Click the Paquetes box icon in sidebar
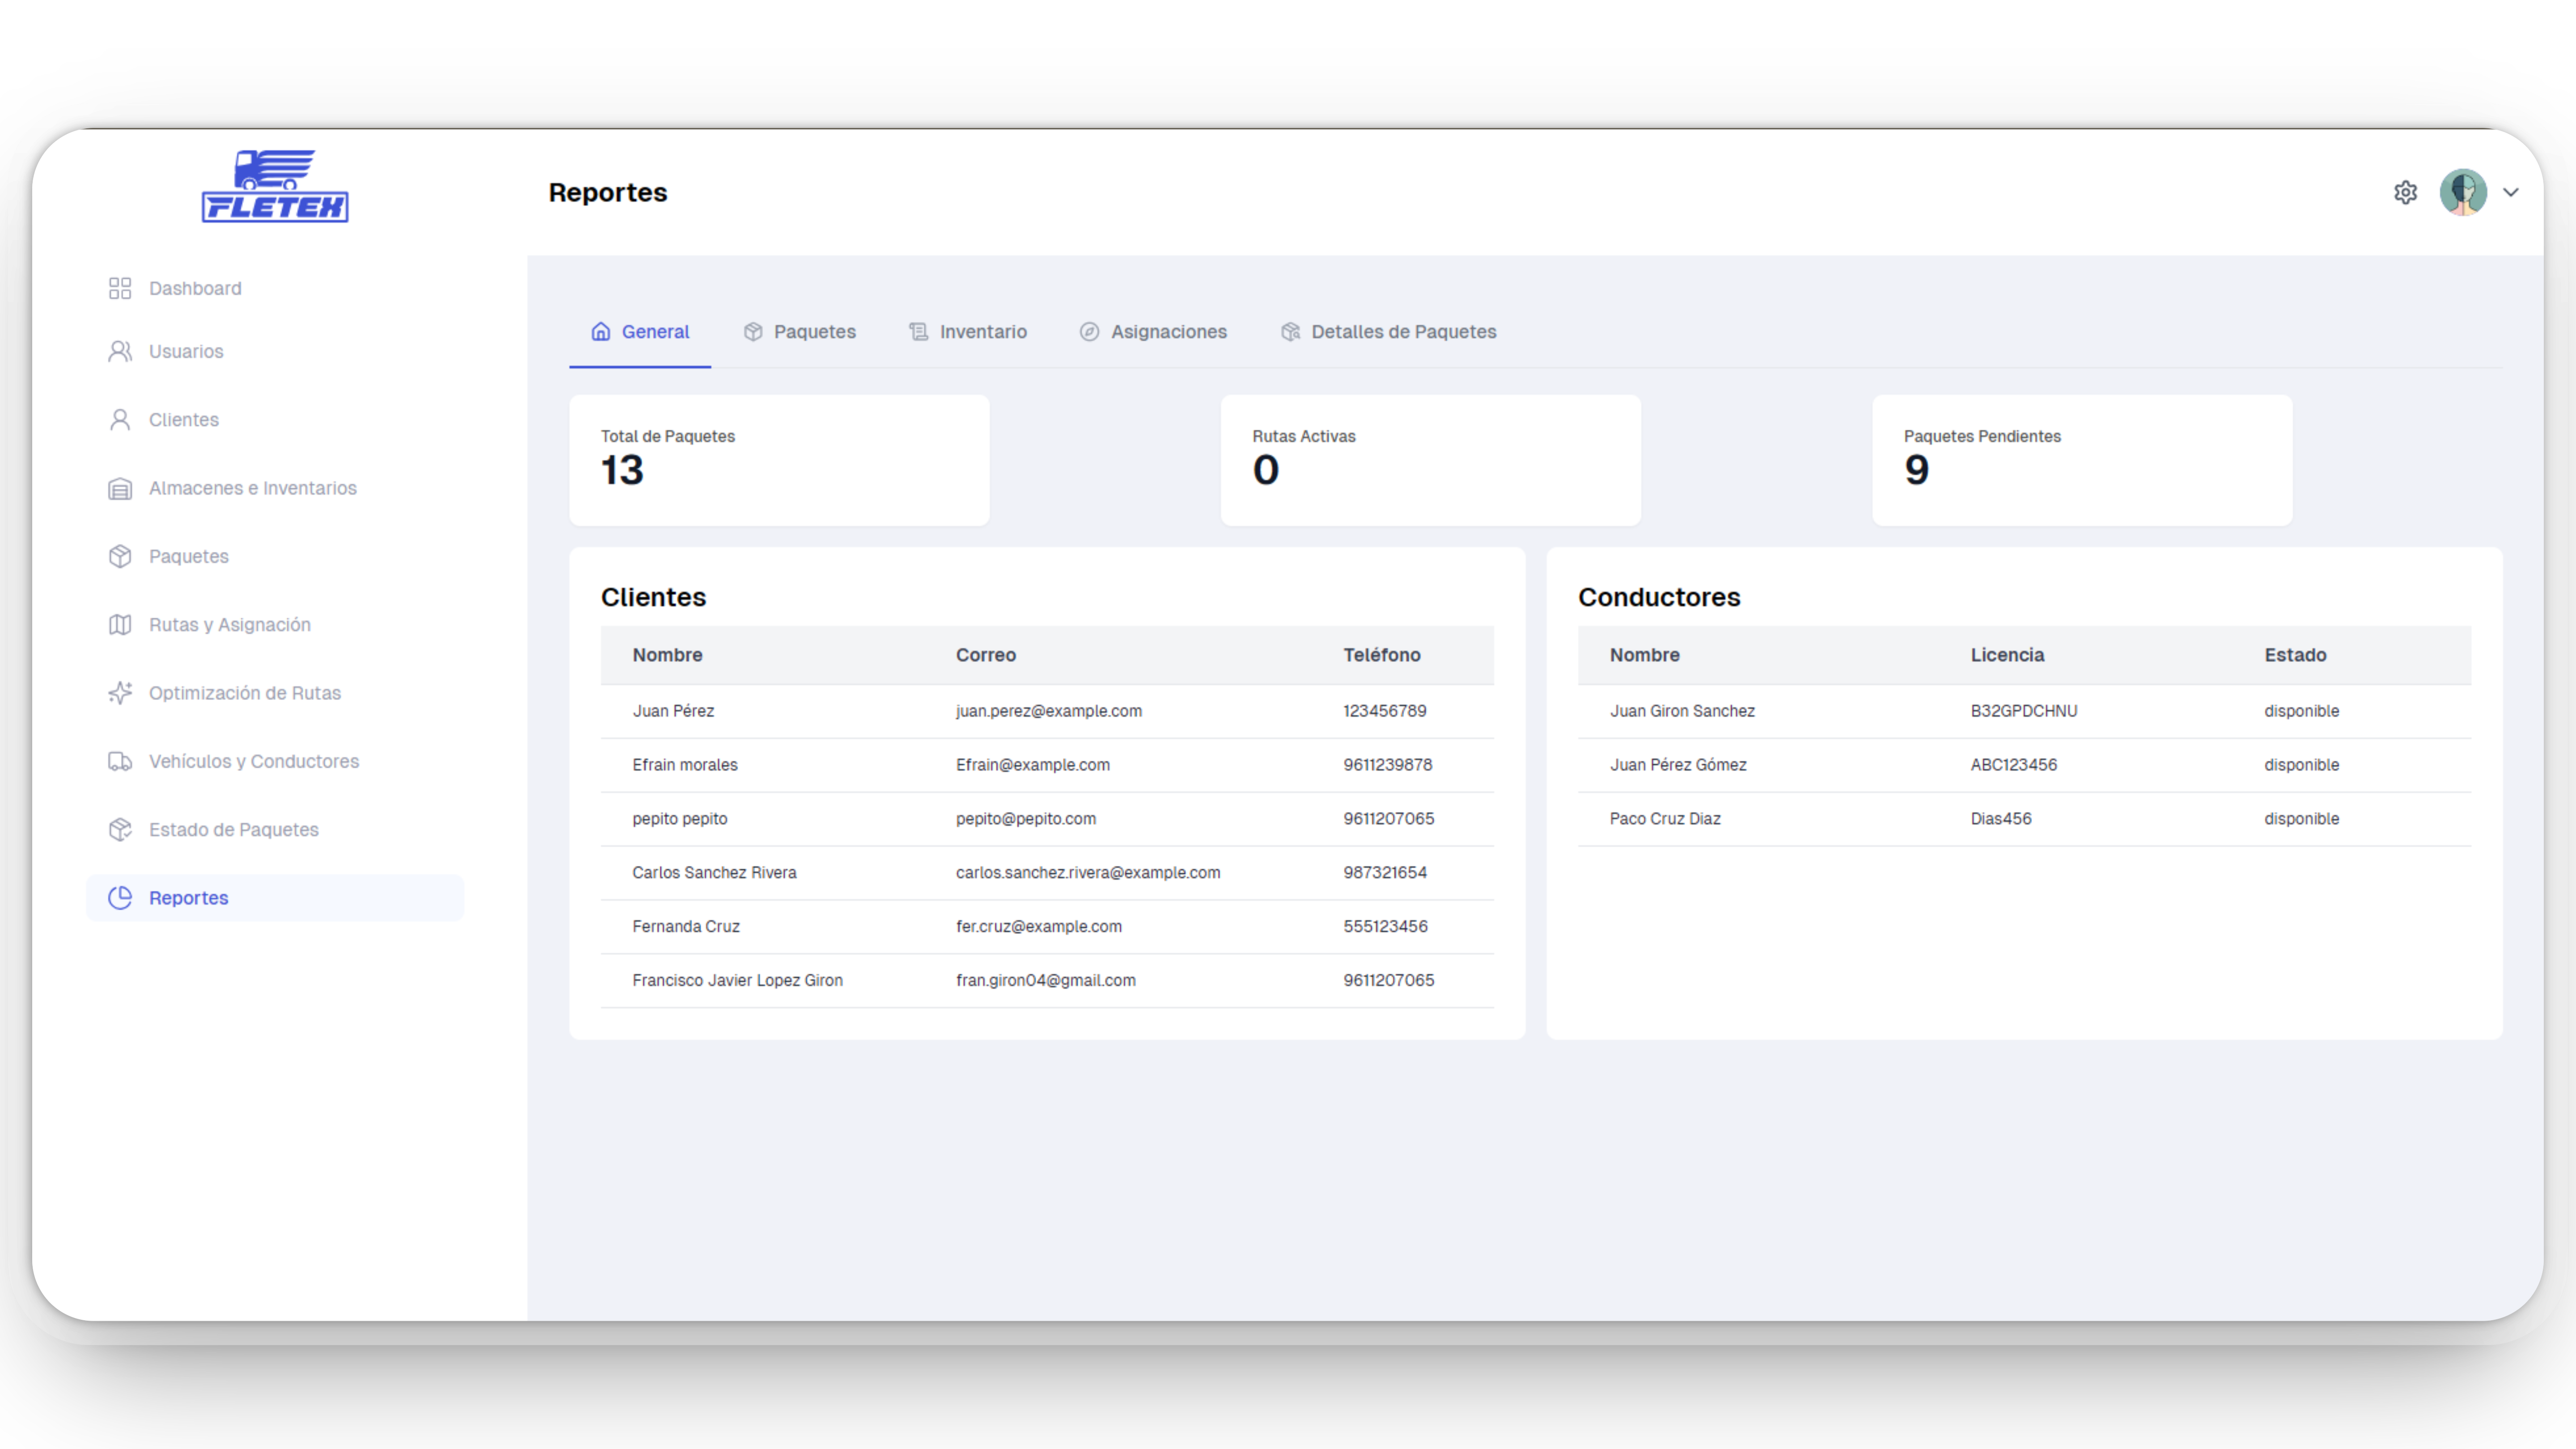This screenshot has width=2576, height=1449. point(120,556)
